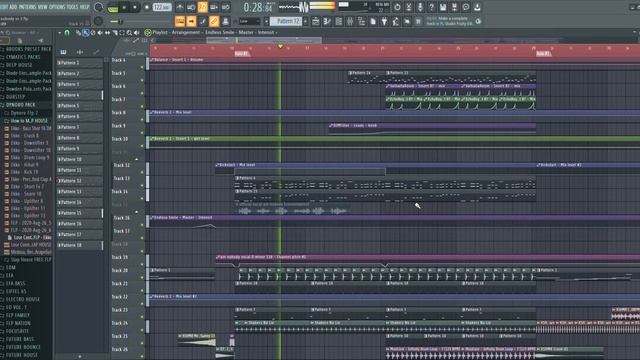The width and height of the screenshot is (640, 360).
Task: Mute Track 5 with green dot
Action: 142,80
